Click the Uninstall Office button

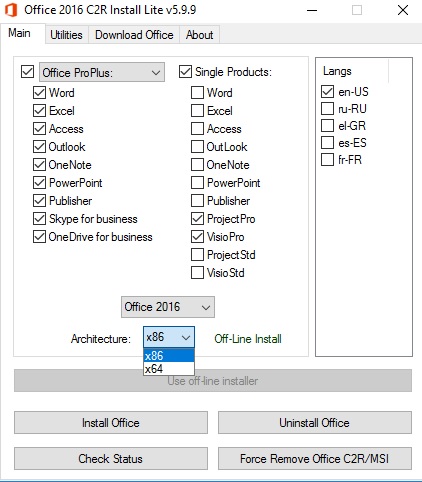pos(315,423)
